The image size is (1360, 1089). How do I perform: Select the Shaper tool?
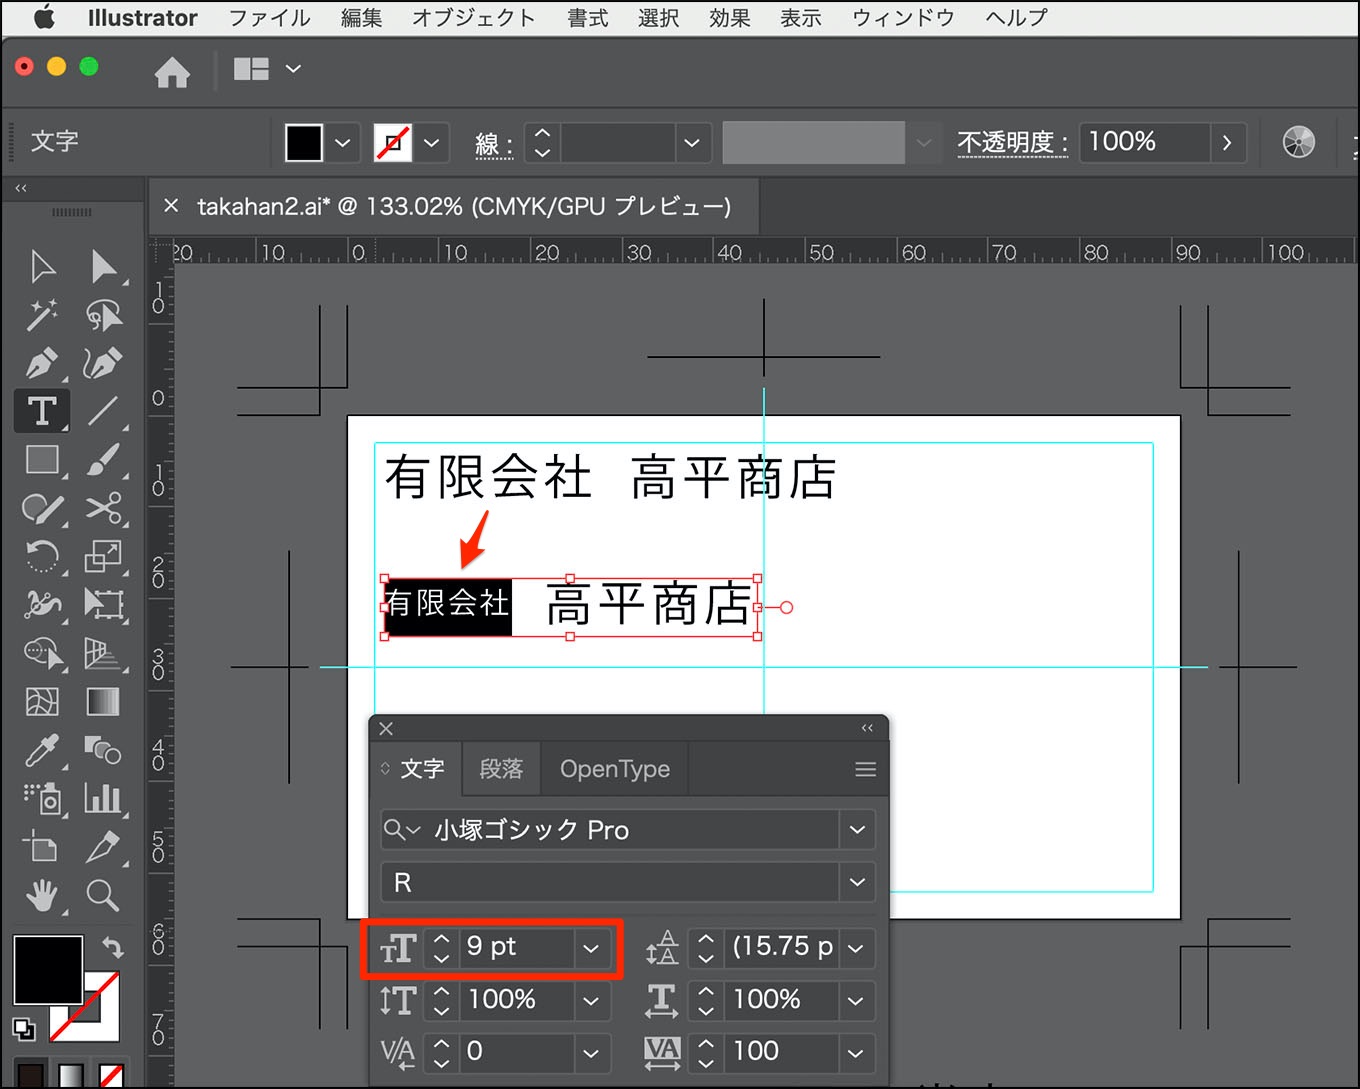pos(42,508)
